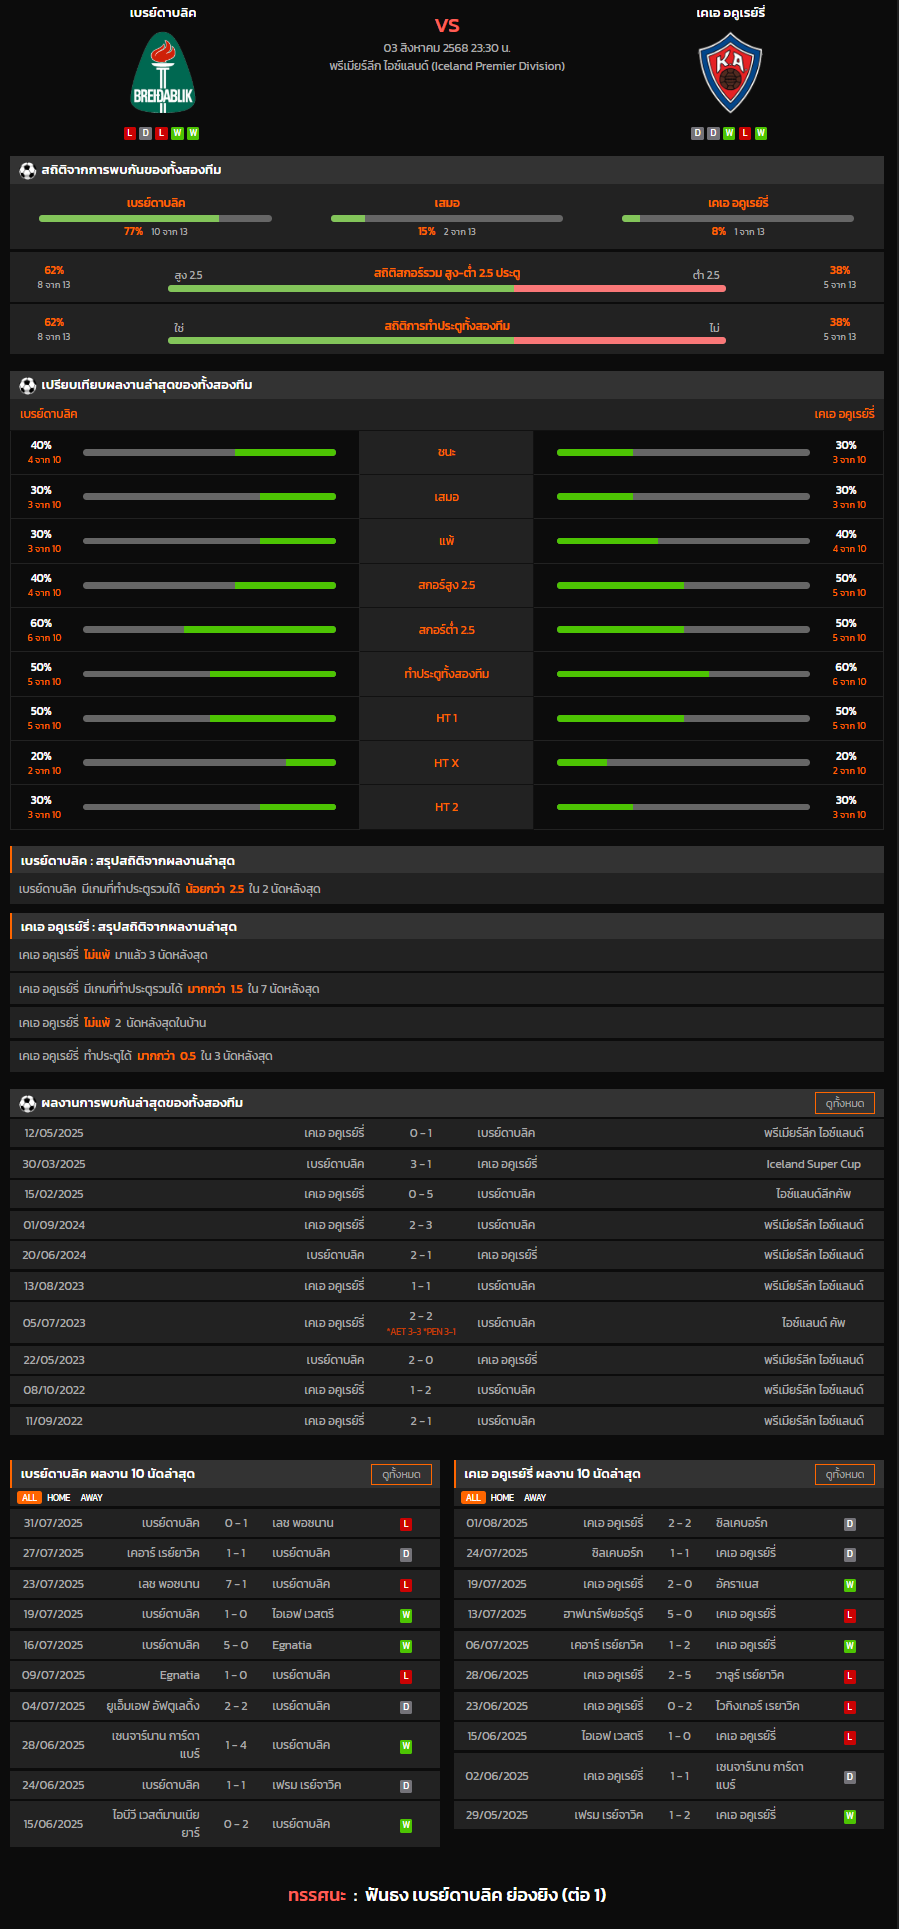Click the both-teams-to-score stat bar

click(447, 341)
